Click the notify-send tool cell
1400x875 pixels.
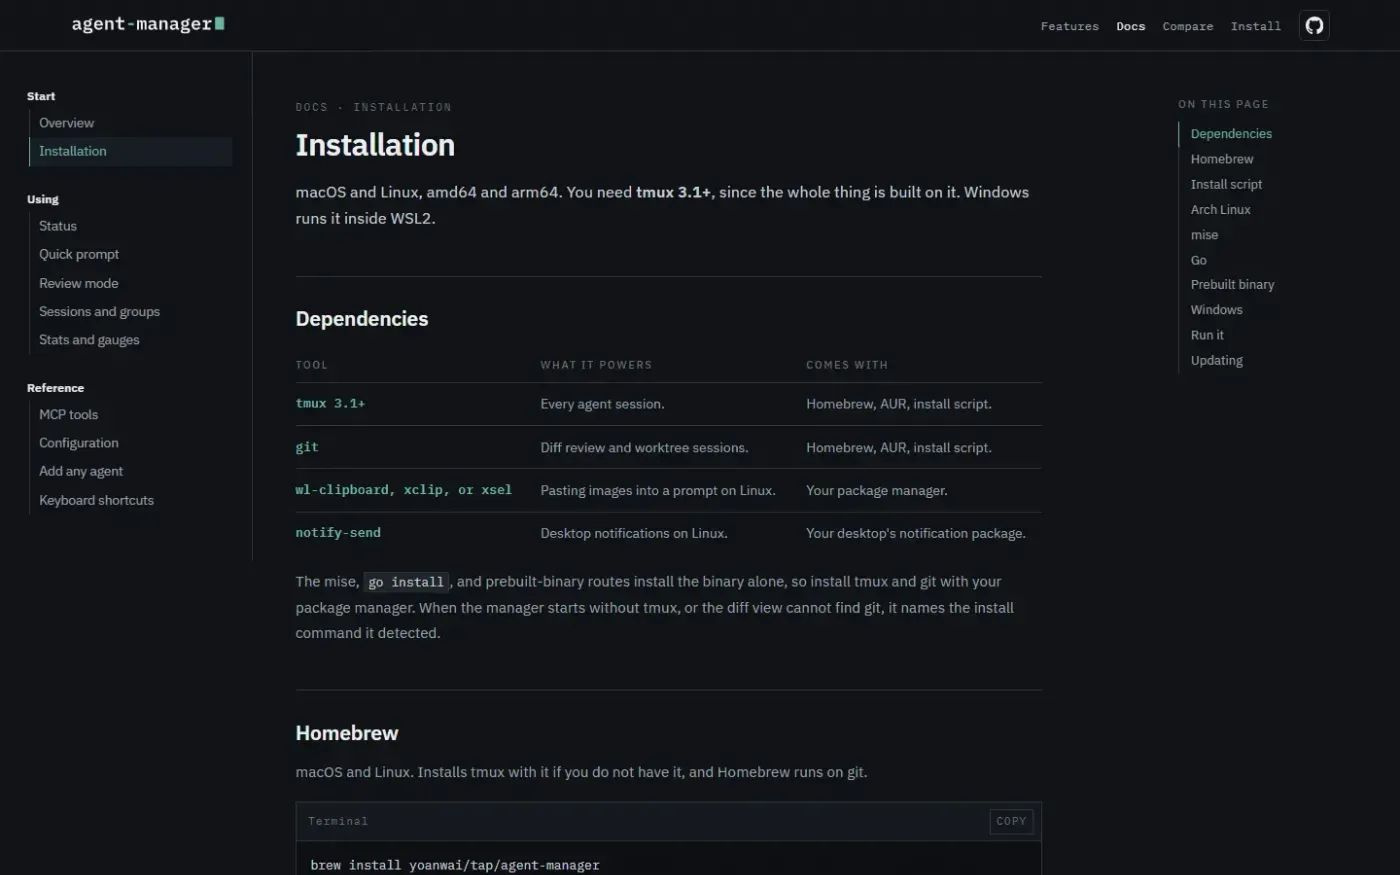(x=338, y=533)
